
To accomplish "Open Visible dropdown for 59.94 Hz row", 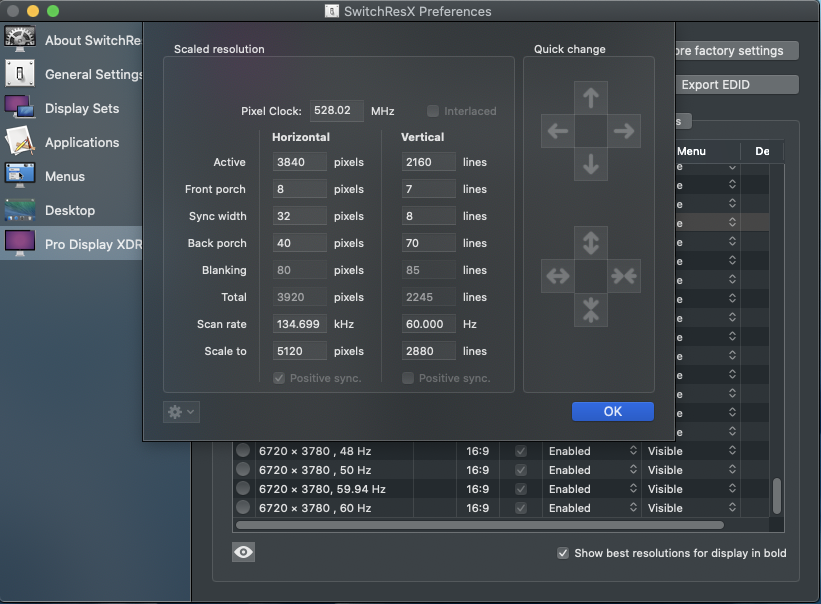I will coord(691,489).
